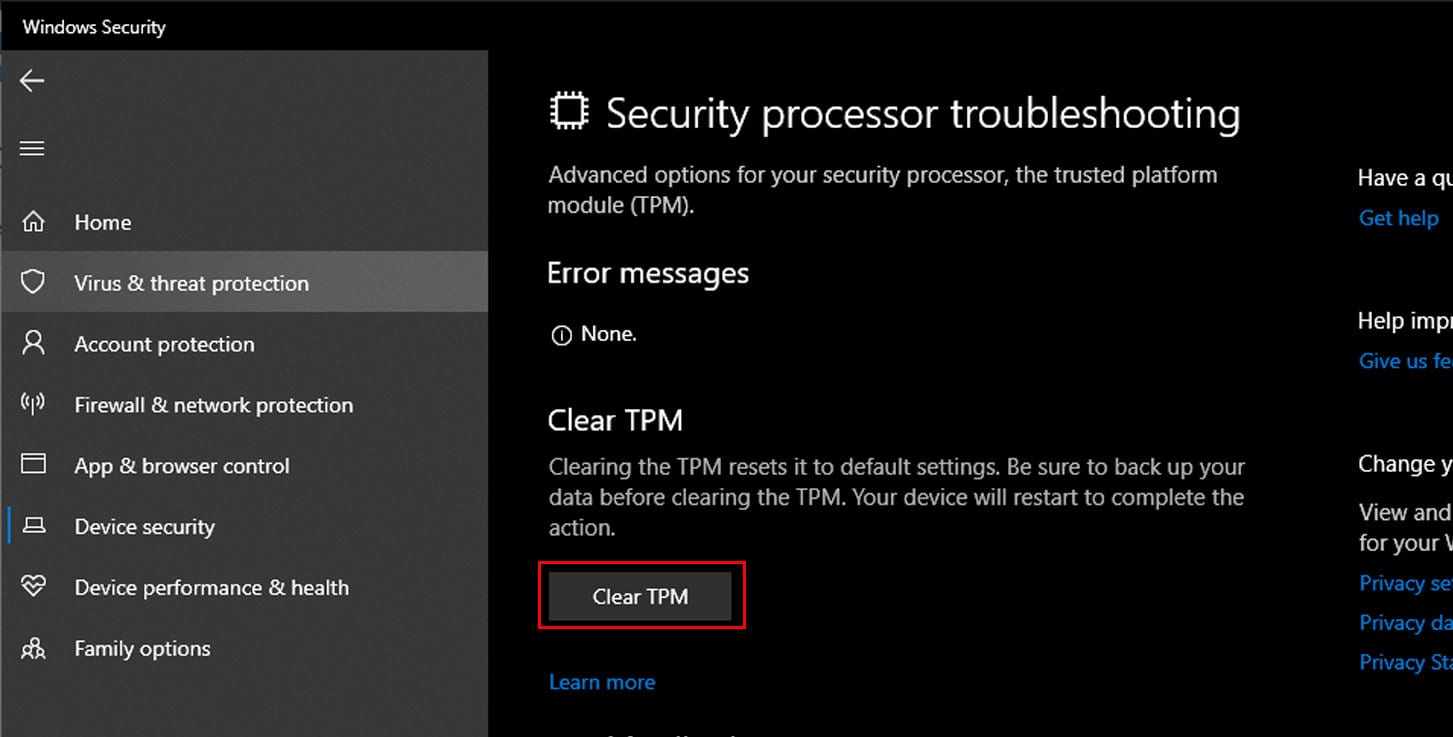Select the Device security laptop icon
Screen dimensions: 1453x737
[33, 526]
